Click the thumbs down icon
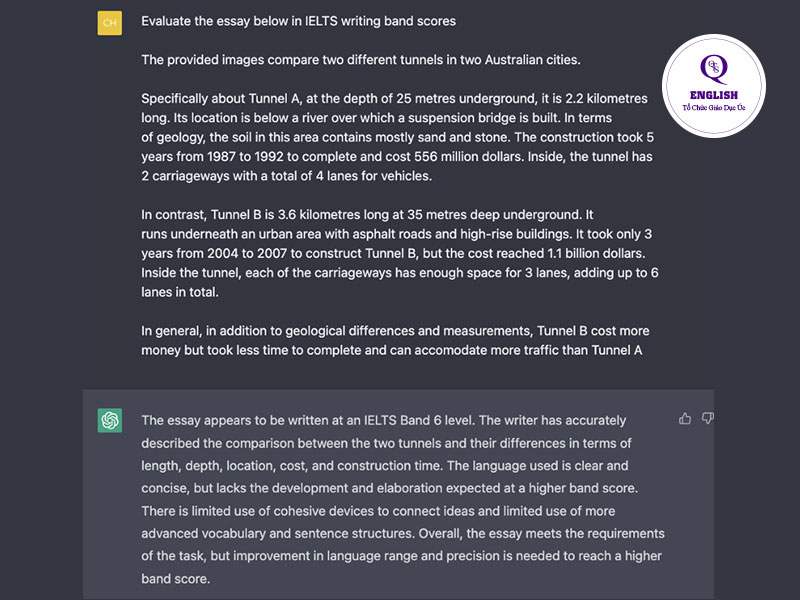The height and width of the screenshot is (600, 800). [707, 419]
